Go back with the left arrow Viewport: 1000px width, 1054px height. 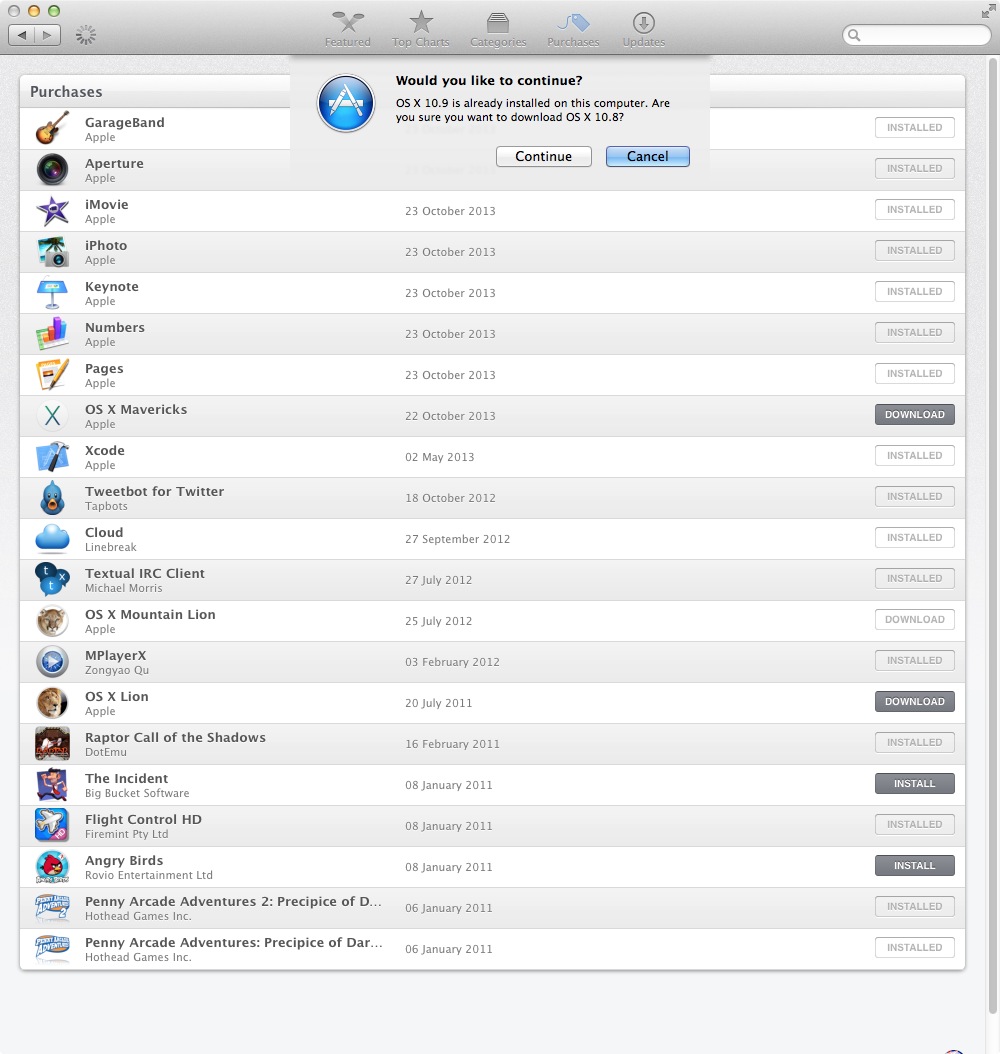(x=22, y=35)
